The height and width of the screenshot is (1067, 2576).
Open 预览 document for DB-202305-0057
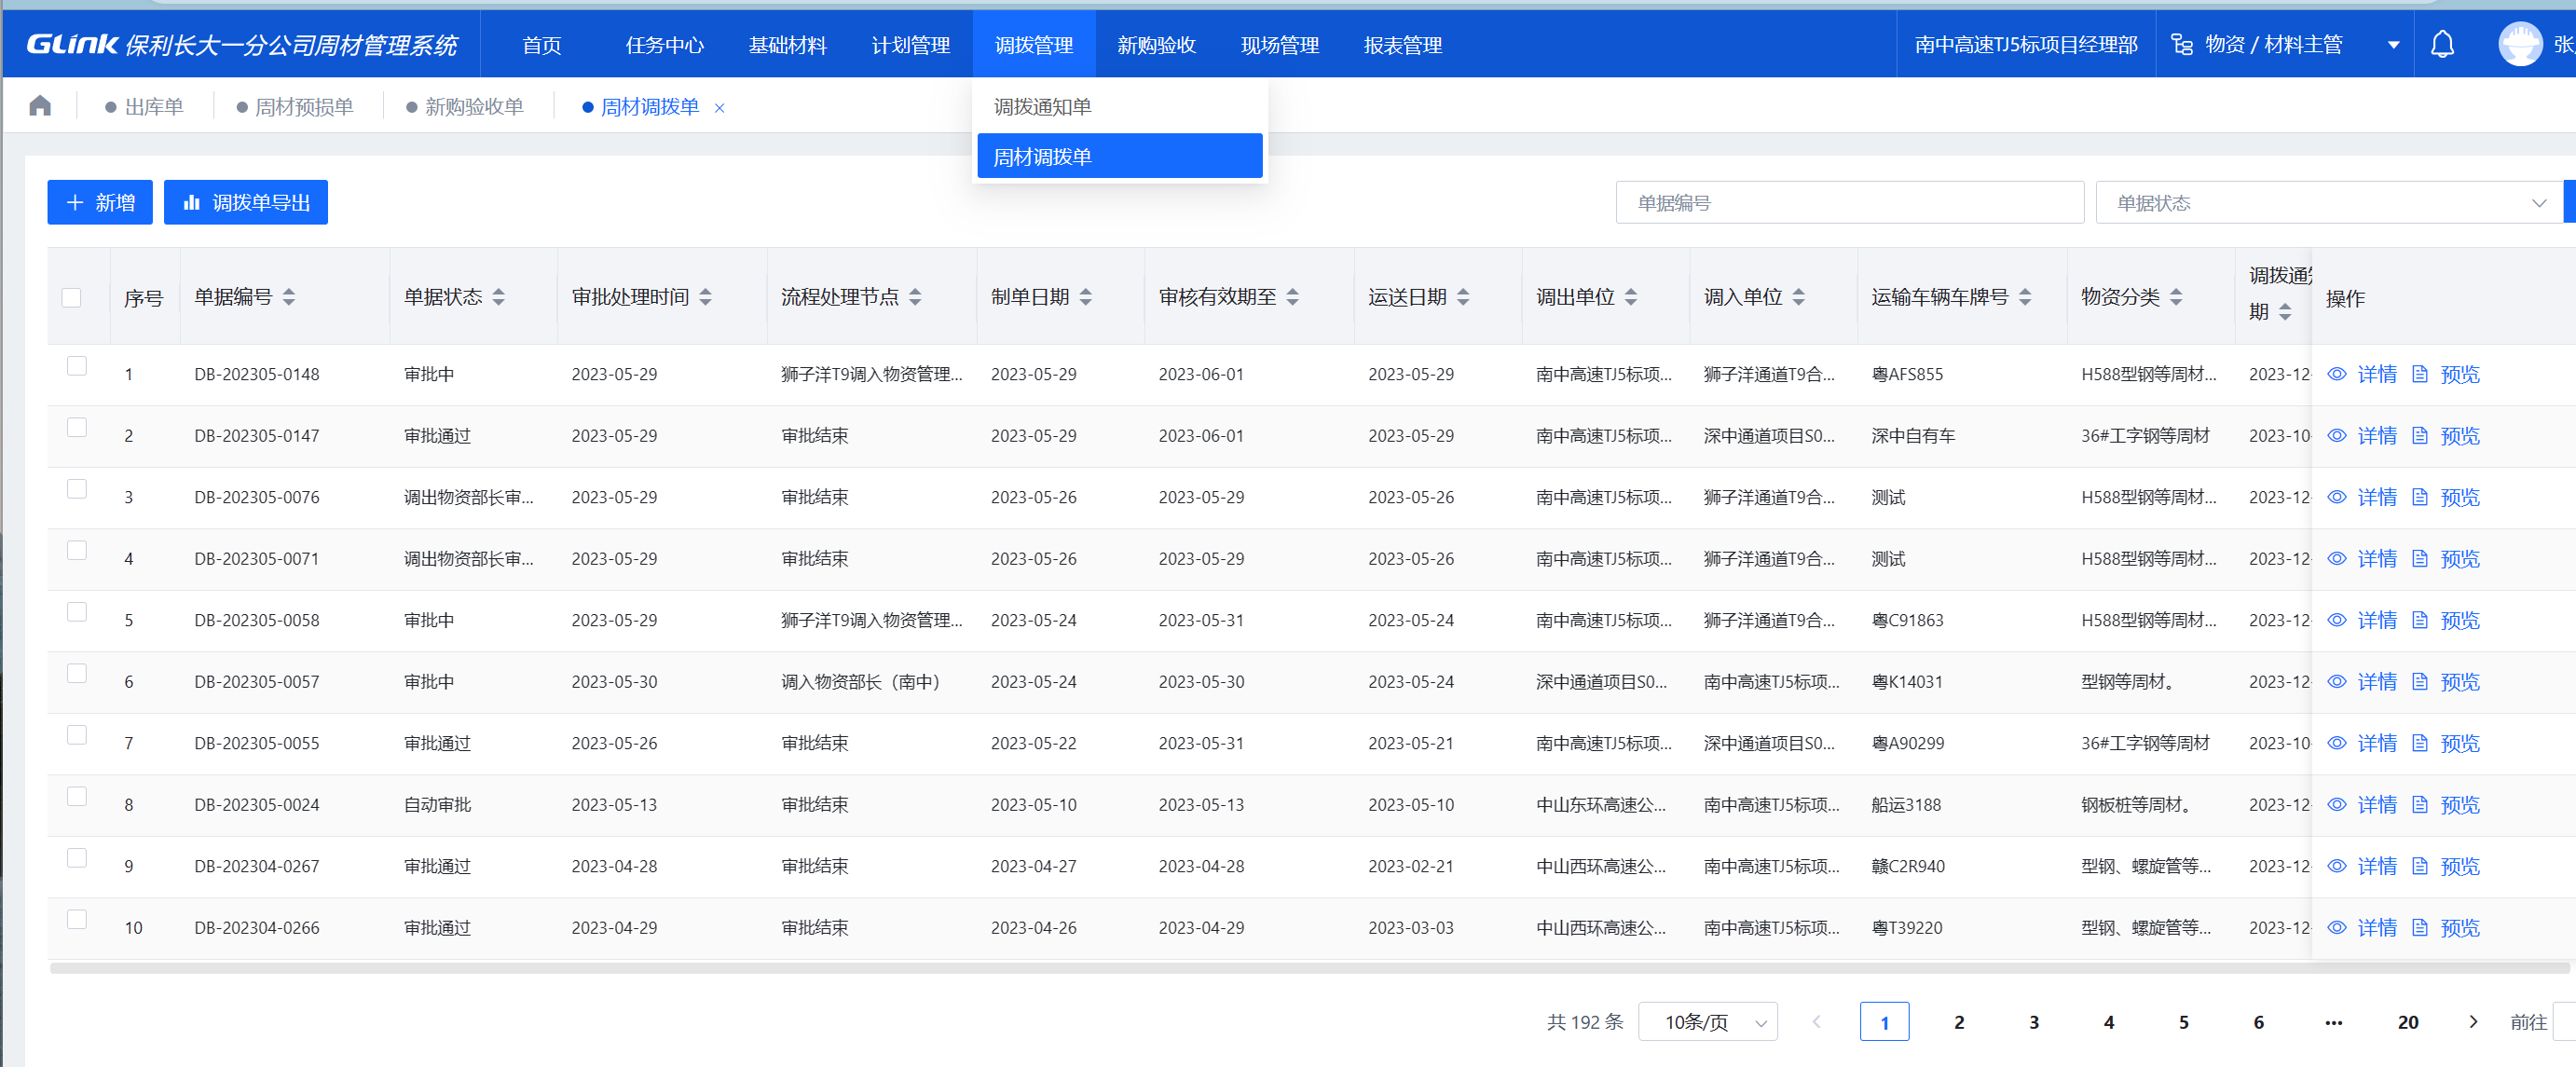point(2446,682)
